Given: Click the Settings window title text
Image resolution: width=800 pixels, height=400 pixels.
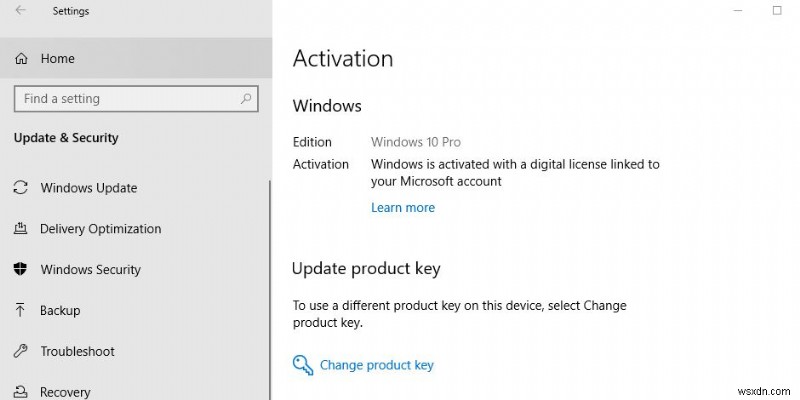Looking at the screenshot, I should point(71,11).
